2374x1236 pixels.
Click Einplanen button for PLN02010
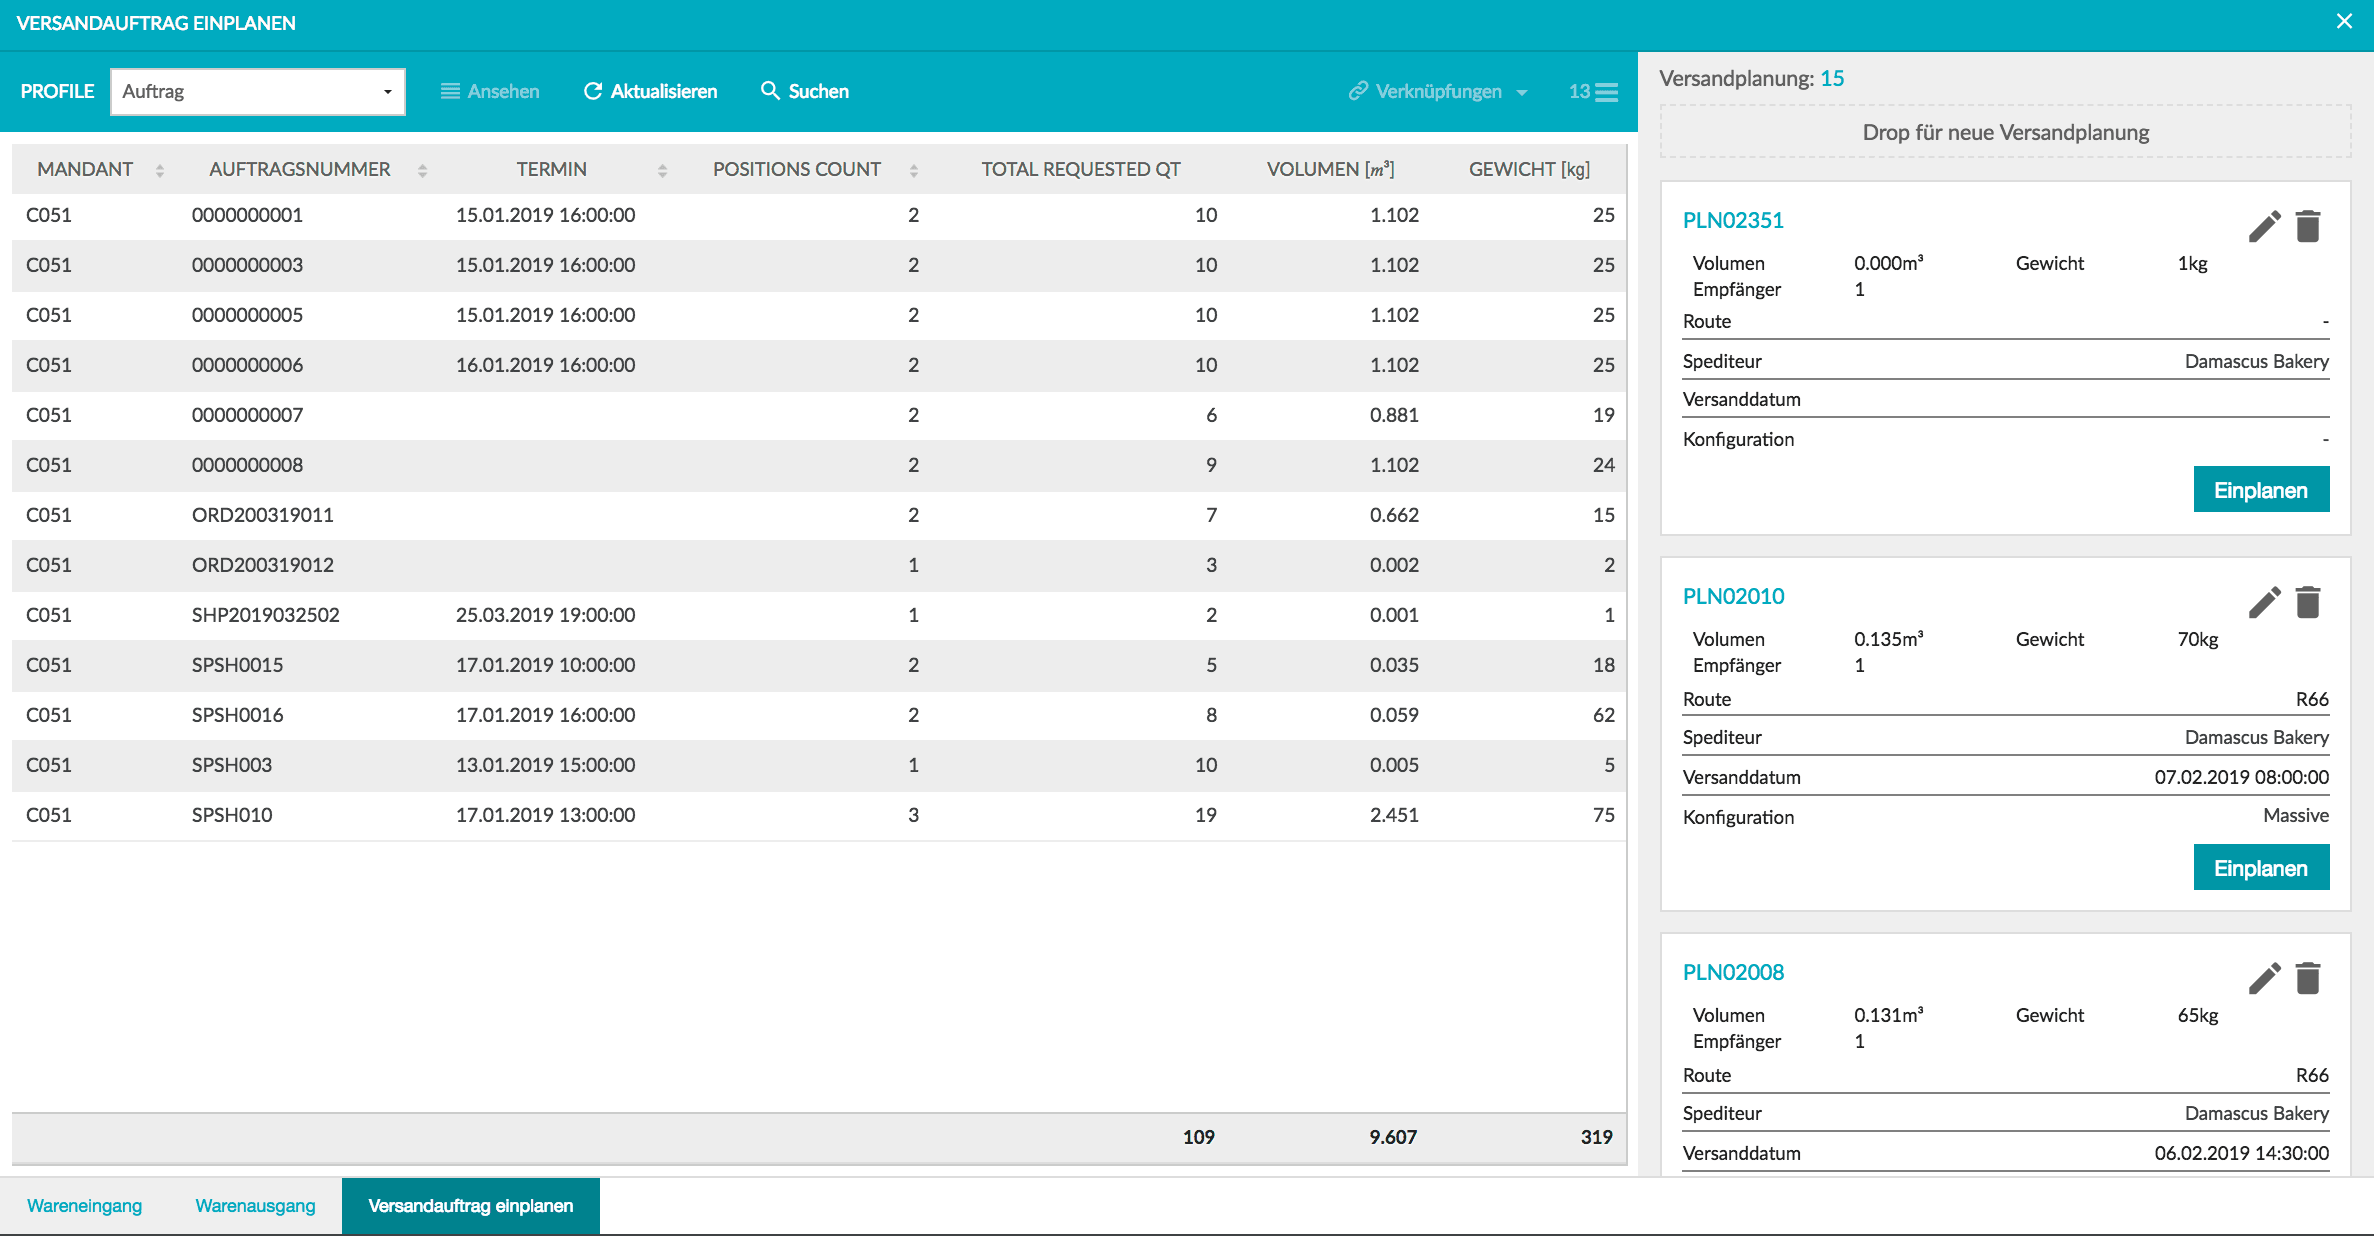click(2261, 868)
